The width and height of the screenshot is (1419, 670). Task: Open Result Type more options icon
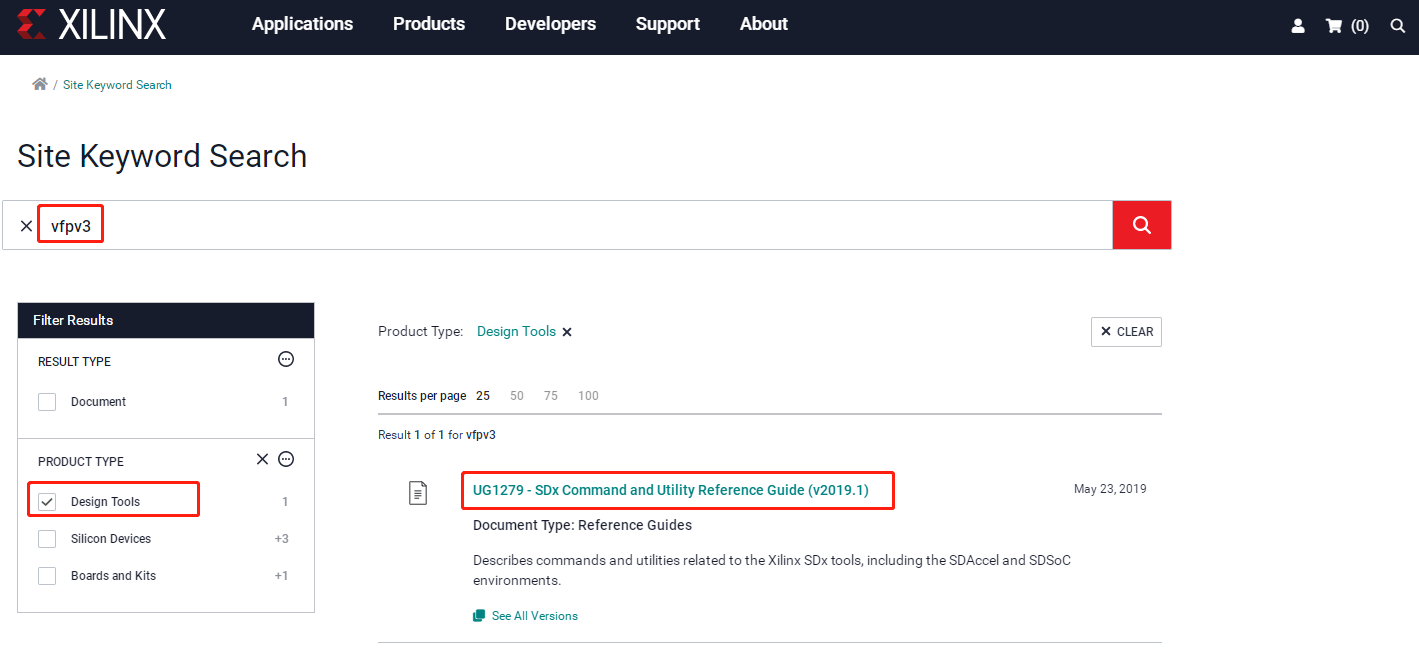pyautogui.click(x=286, y=360)
